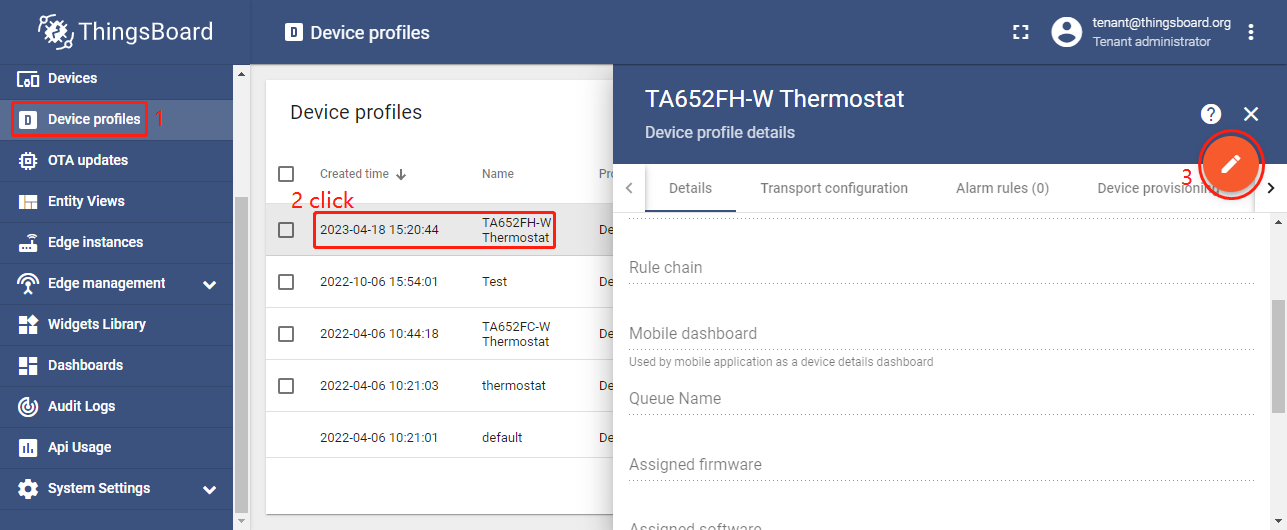Open Entity Views in the sidebar
Image resolution: width=1287 pixels, height=530 pixels.
pos(117,201)
